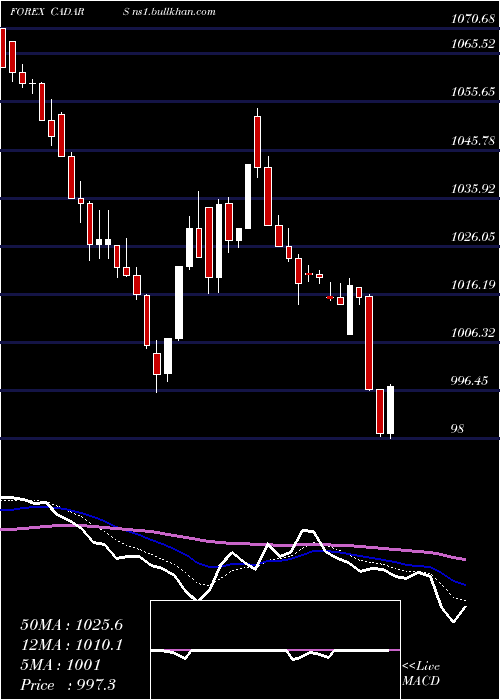Viewport: 500px width, 700px height.
Task: Select the 50MA : 1025.6 reading
Action: coord(72,625)
